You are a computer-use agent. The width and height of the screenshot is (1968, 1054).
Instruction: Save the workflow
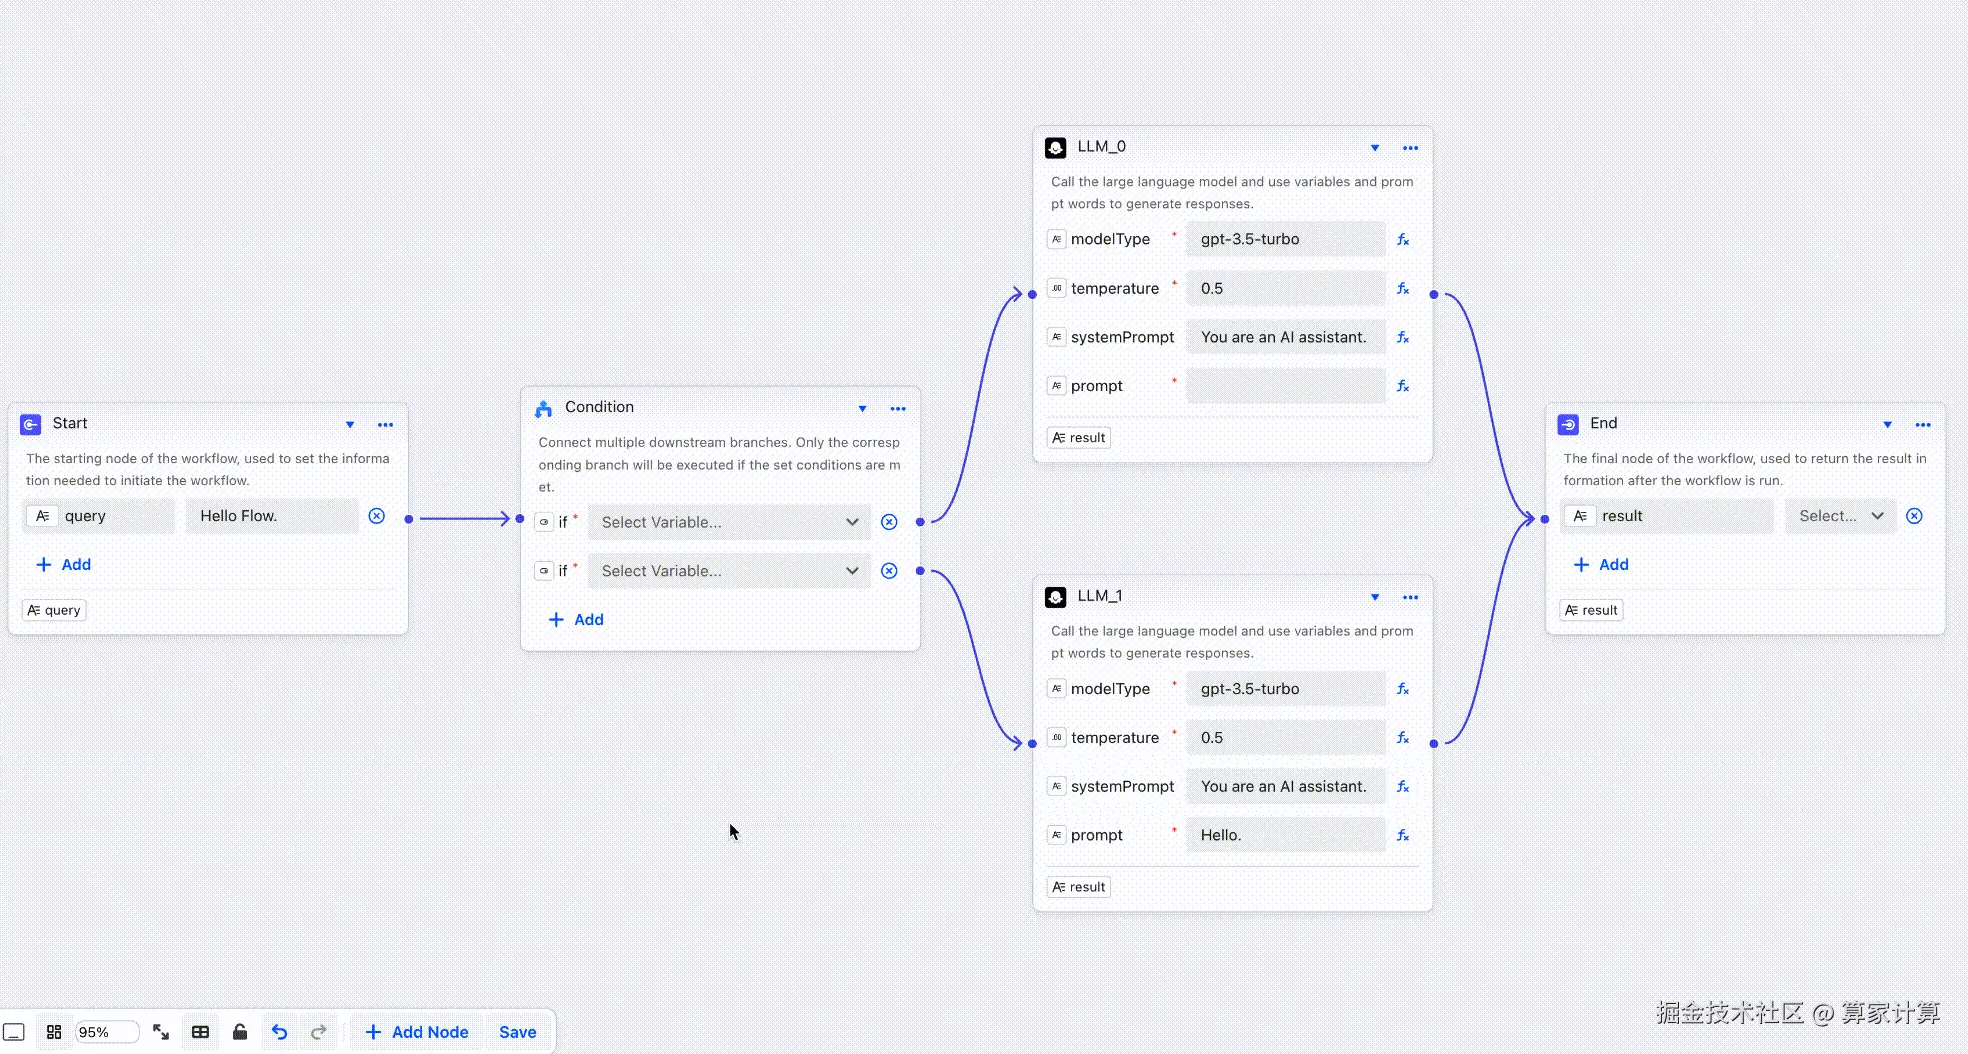coord(517,1032)
